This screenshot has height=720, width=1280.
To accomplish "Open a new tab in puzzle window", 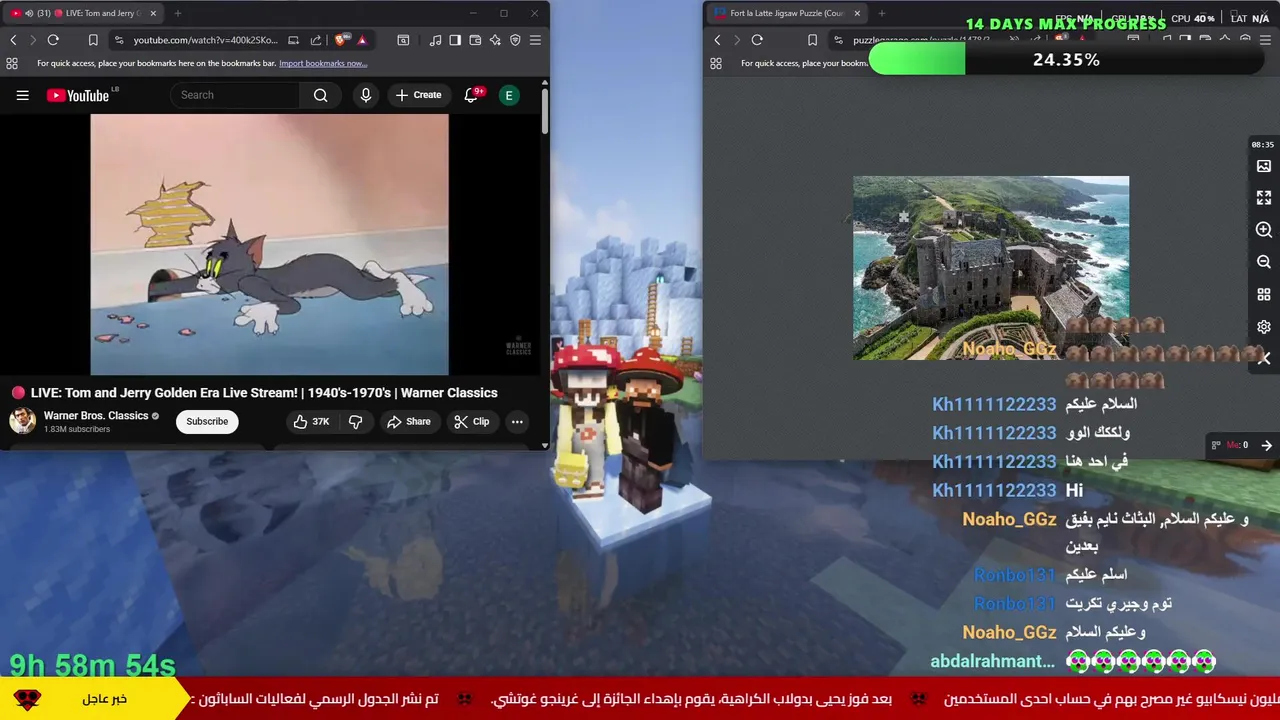I will pos(882,13).
